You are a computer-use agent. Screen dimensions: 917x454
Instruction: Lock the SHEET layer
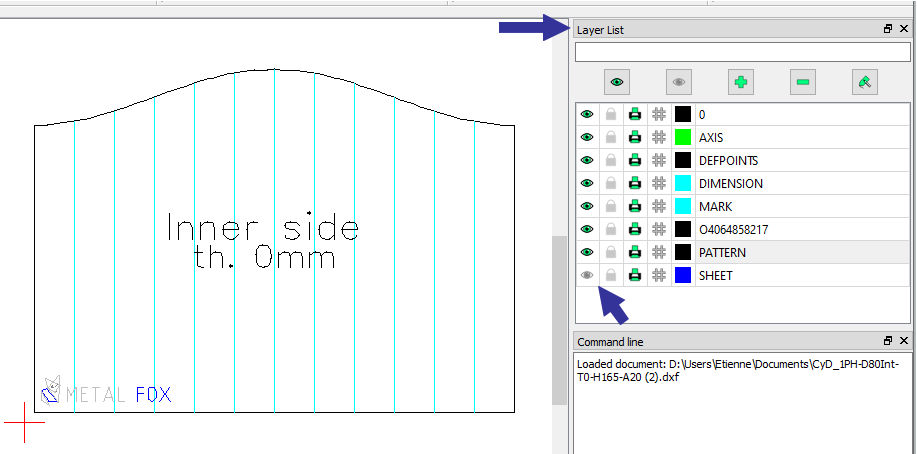point(611,275)
